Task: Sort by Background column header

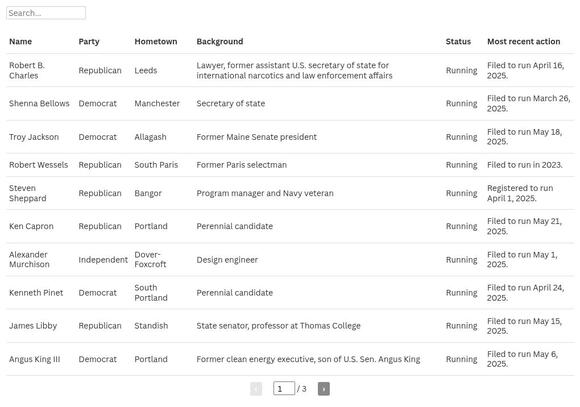Action: (x=220, y=41)
